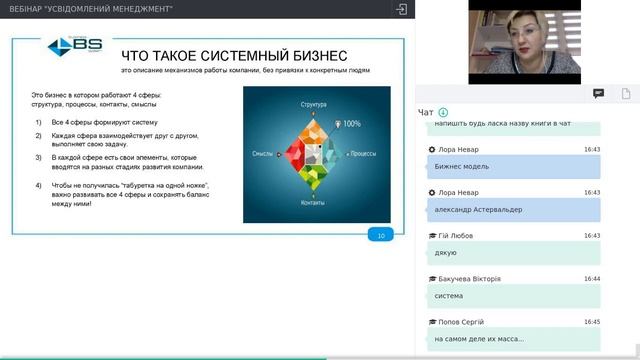Screen dimensions: 640x360
Task: Click the "Структура" label on diagram
Action: pos(313,105)
